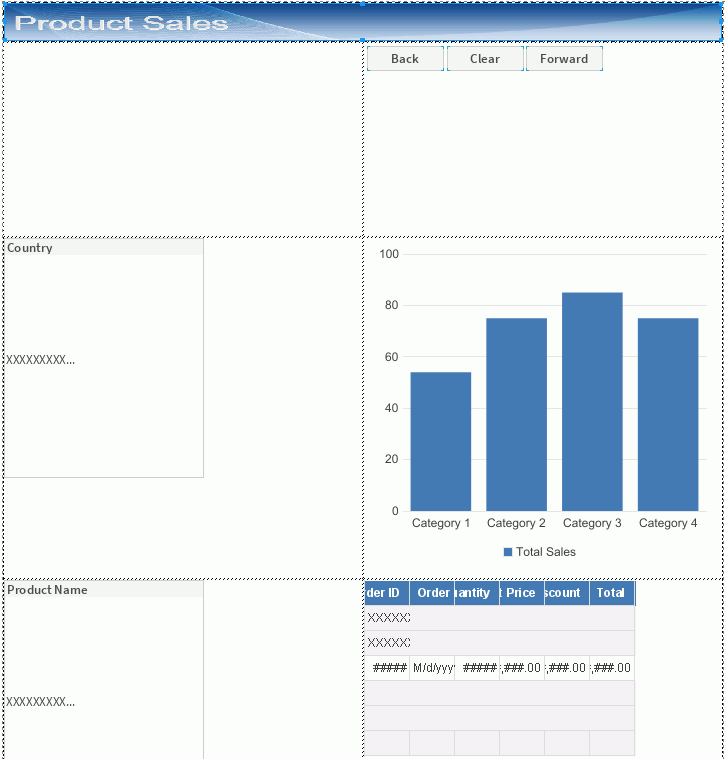This screenshot has width=725, height=759.
Task: Click the Total column header
Action: pos(611,593)
